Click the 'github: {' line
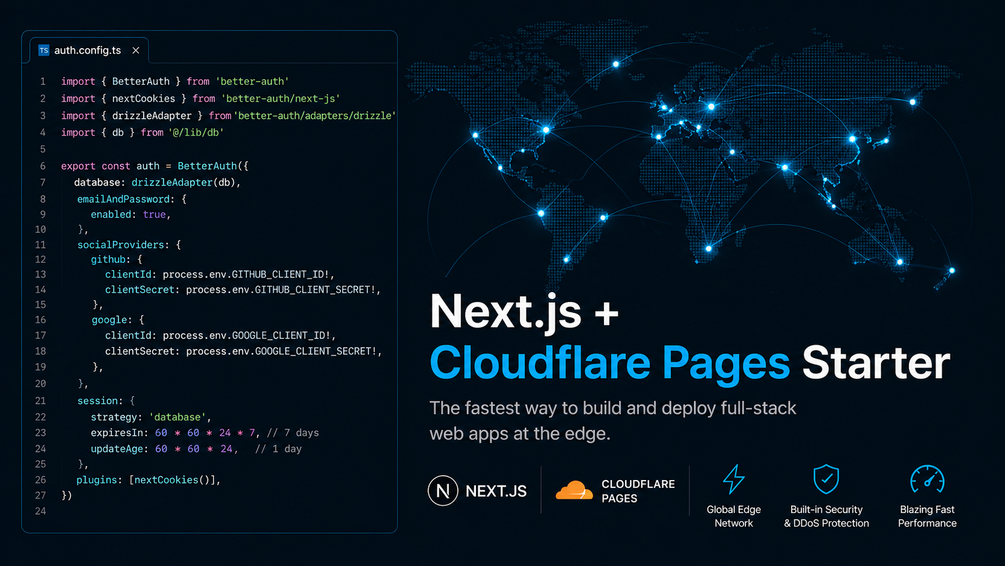The image size is (1005, 566). (117, 260)
